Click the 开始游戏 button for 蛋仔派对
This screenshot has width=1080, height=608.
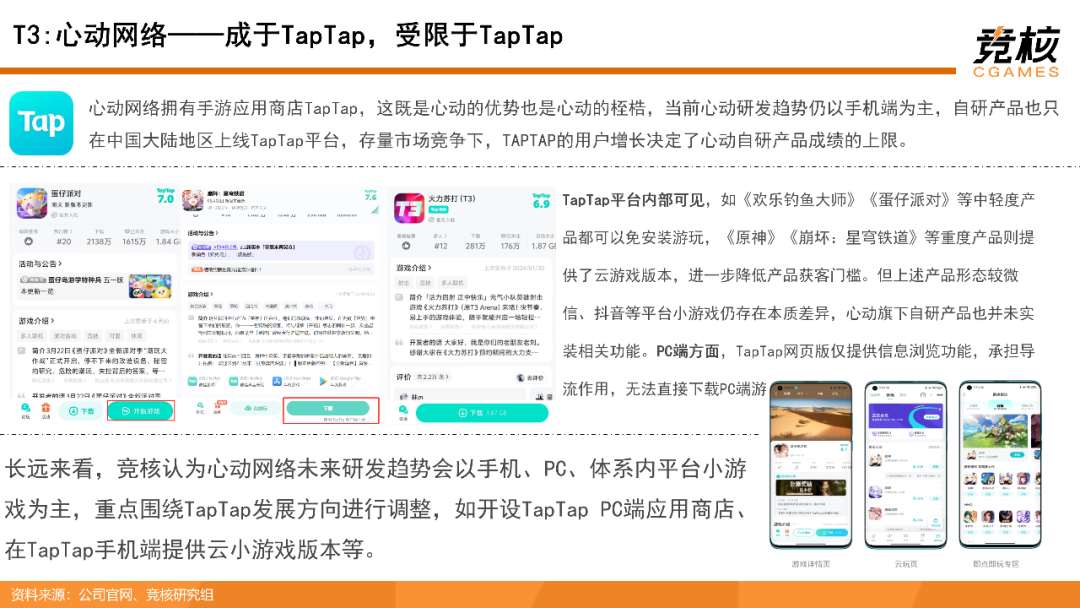click(x=141, y=411)
